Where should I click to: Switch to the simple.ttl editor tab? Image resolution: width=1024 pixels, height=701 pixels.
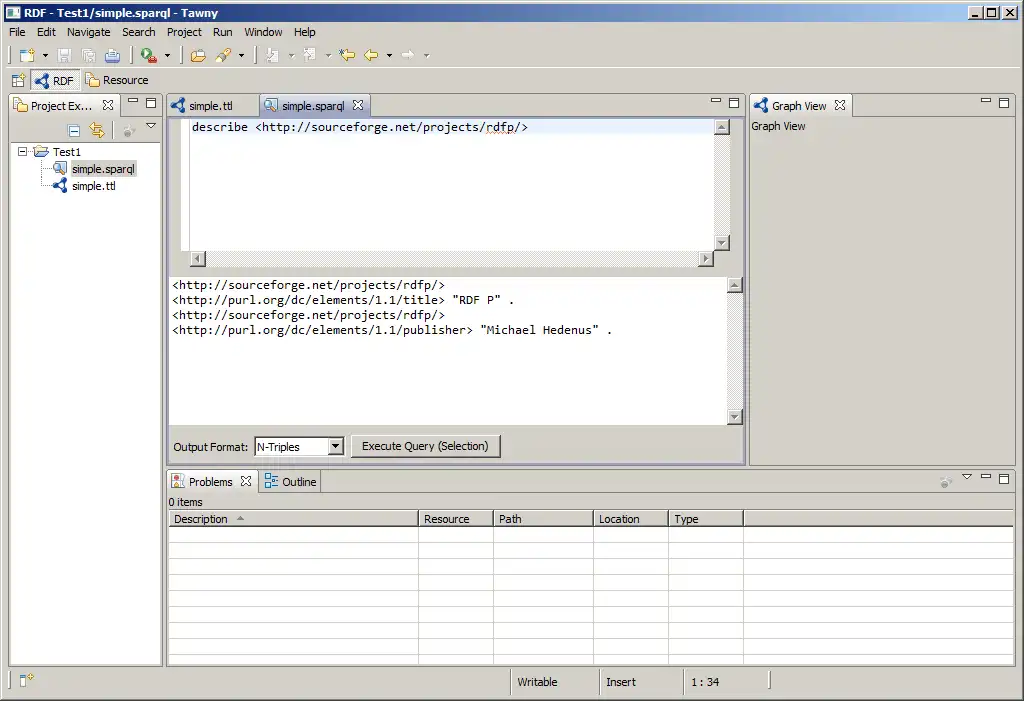pos(210,106)
